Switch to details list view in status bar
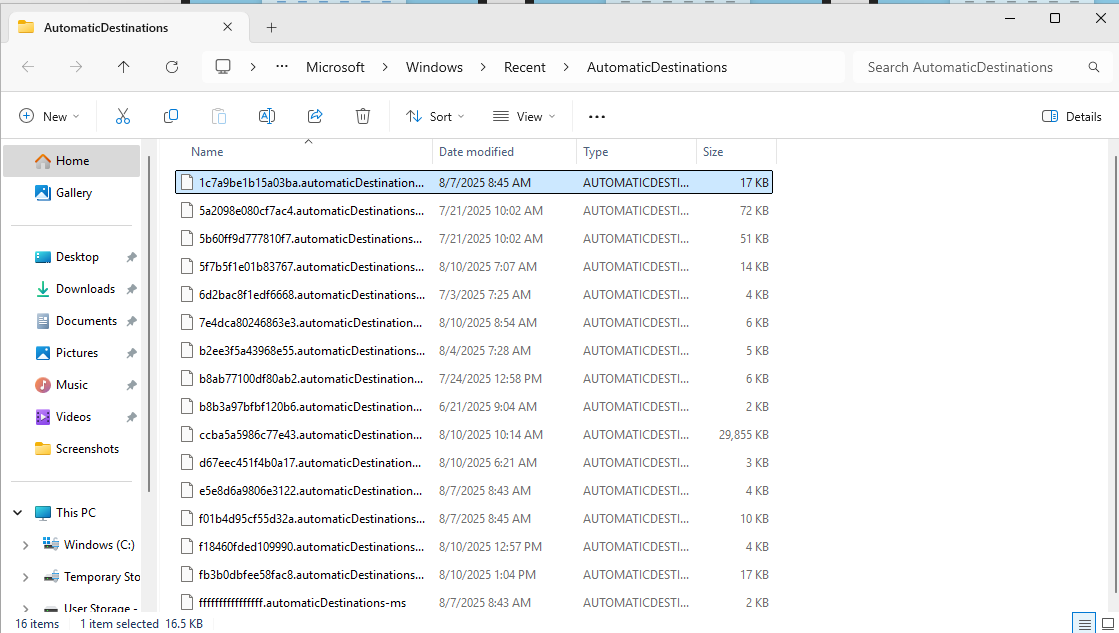This screenshot has height=633, width=1119. tap(1085, 624)
